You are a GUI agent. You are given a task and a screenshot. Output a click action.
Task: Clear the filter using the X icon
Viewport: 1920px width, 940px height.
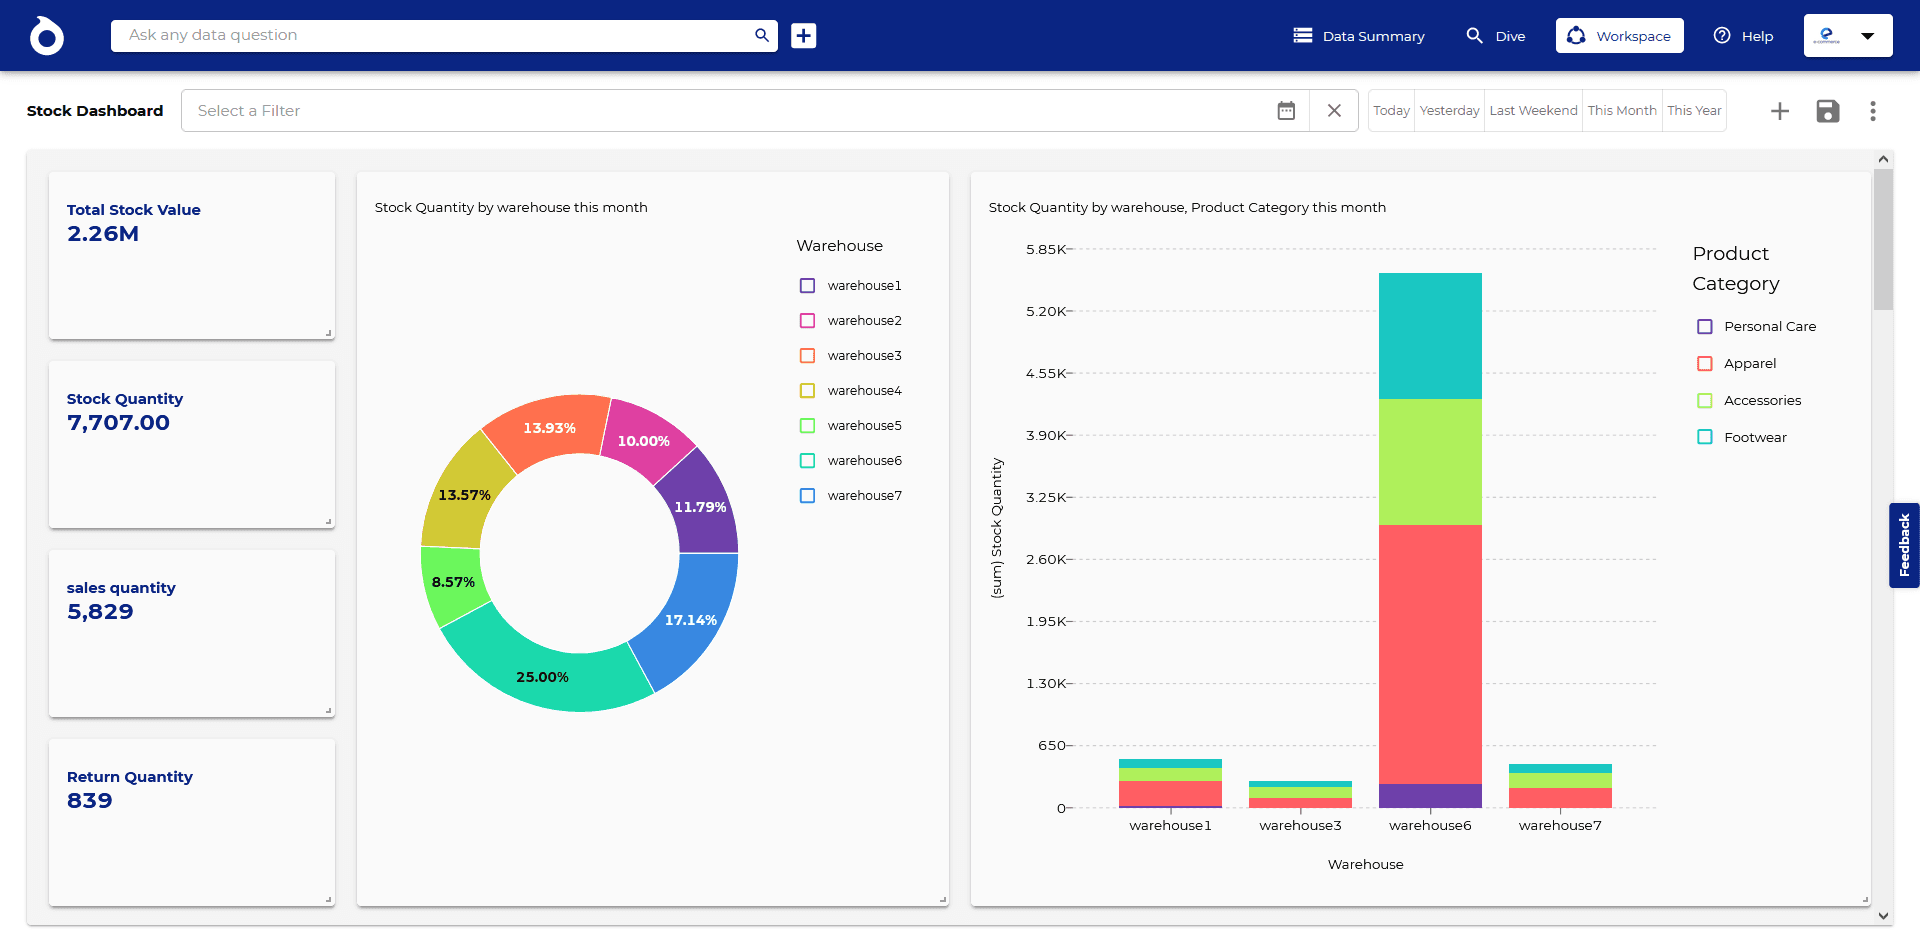coord(1334,111)
